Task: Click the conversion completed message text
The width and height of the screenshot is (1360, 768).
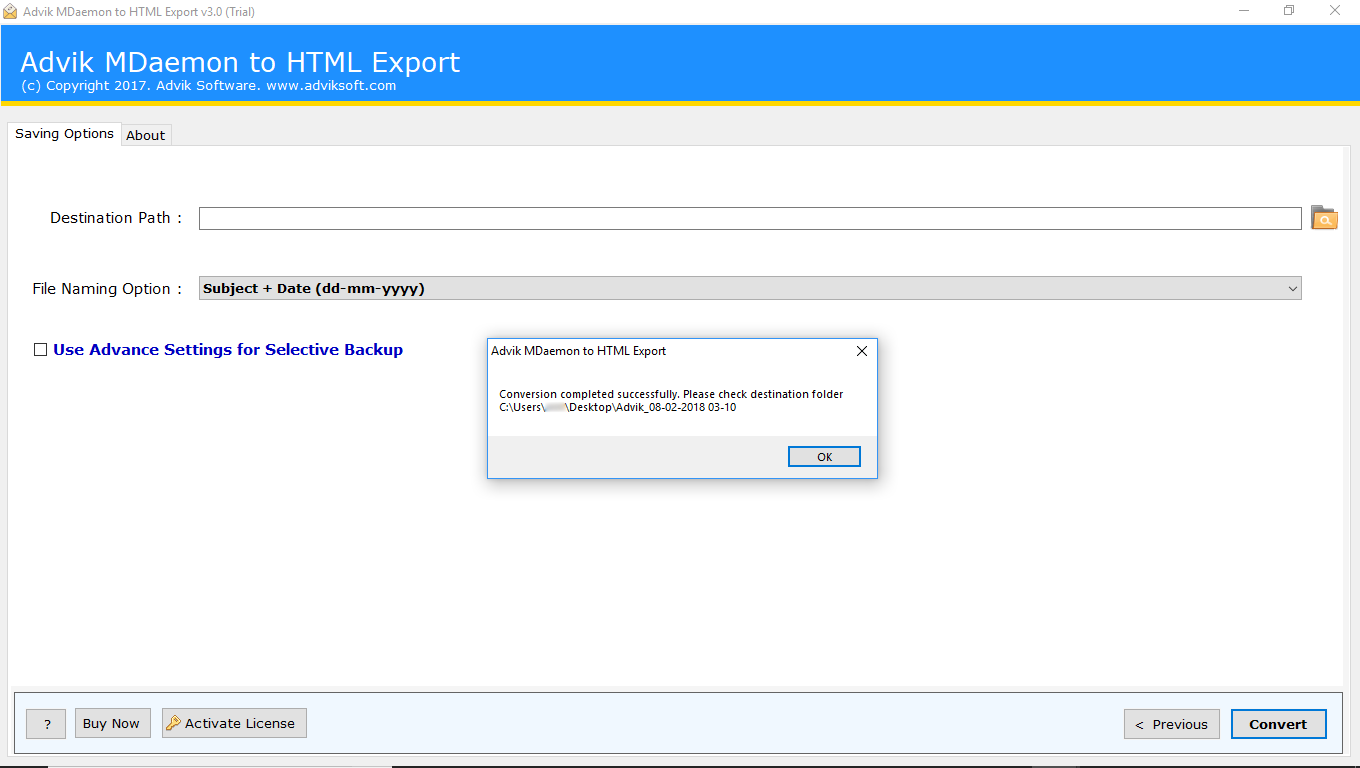Action: point(671,394)
